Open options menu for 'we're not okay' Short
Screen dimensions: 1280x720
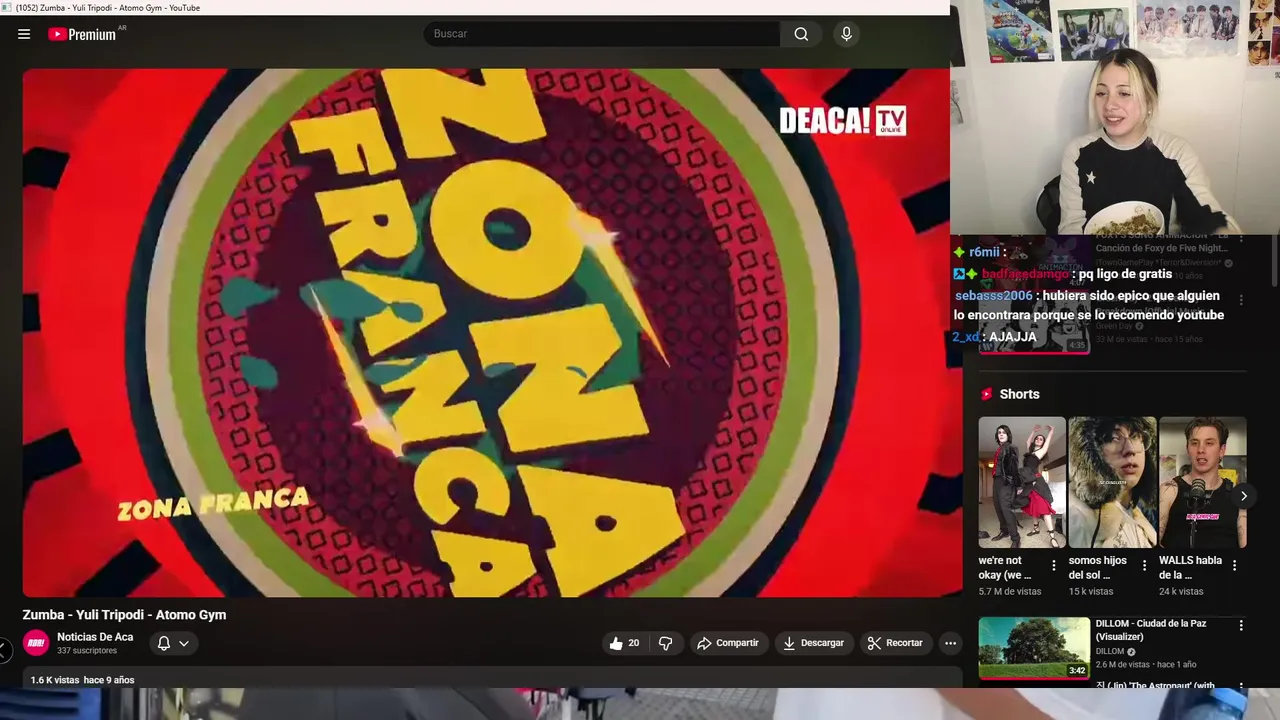click(1053, 566)
